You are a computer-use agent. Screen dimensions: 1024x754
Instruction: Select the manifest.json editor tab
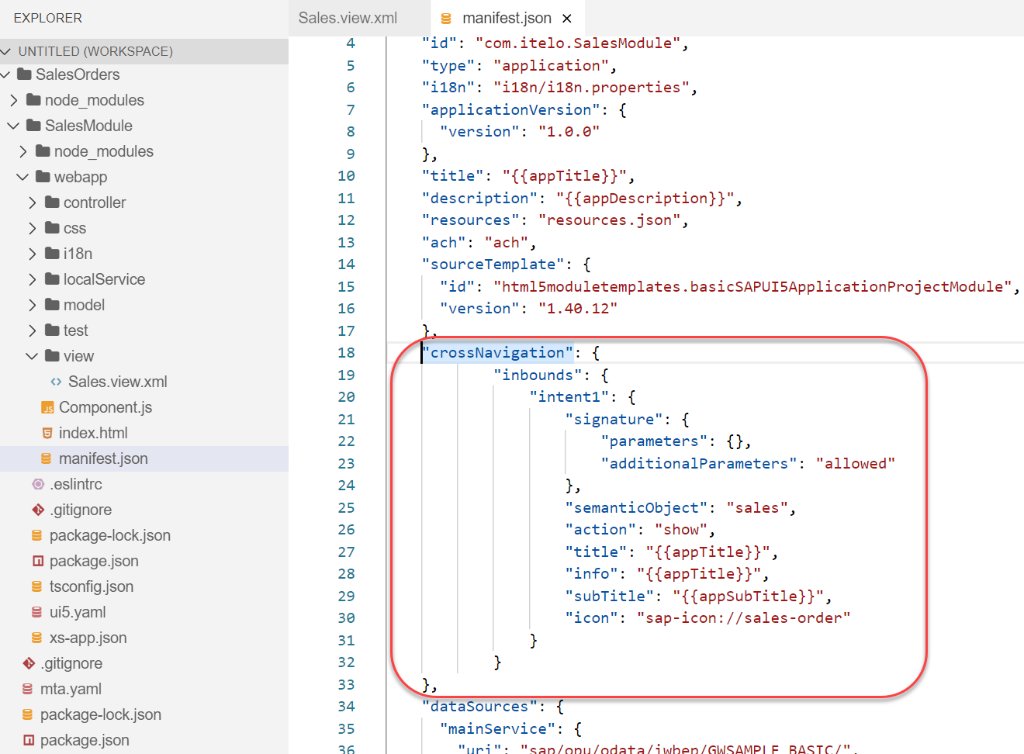[507, 18]
